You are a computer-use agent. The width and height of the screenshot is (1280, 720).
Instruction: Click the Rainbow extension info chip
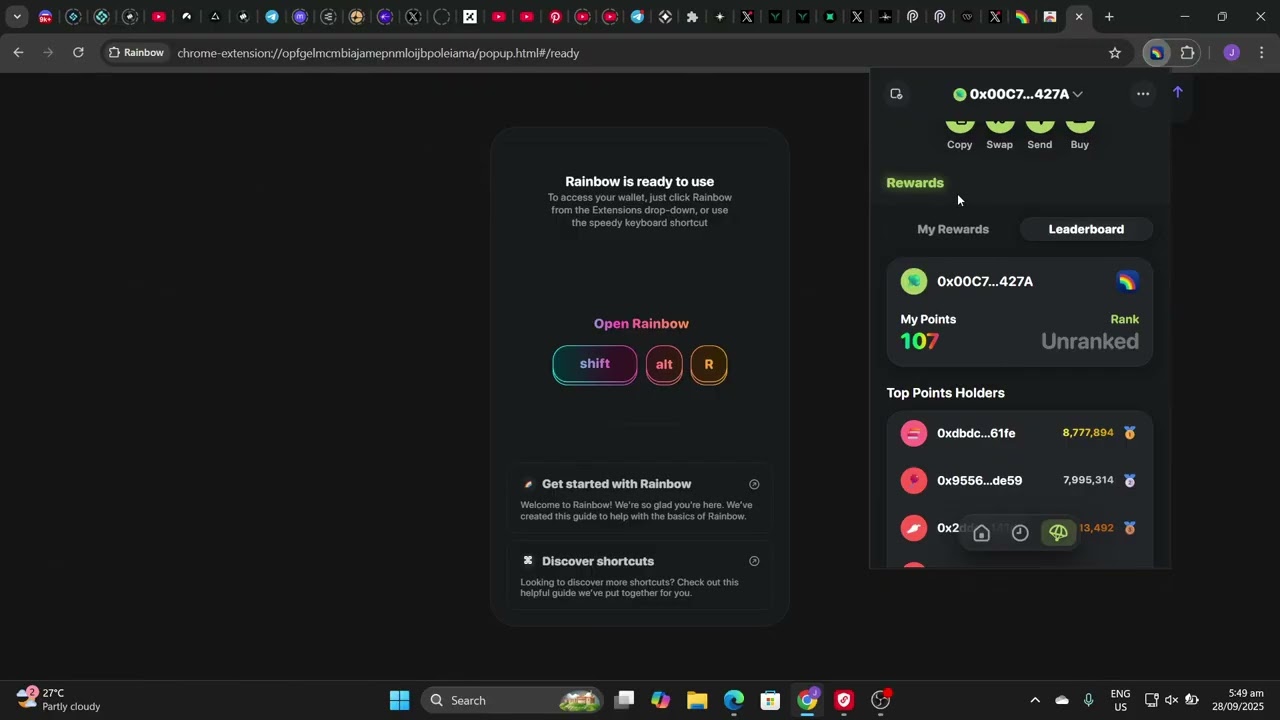(x=136, y=53)
